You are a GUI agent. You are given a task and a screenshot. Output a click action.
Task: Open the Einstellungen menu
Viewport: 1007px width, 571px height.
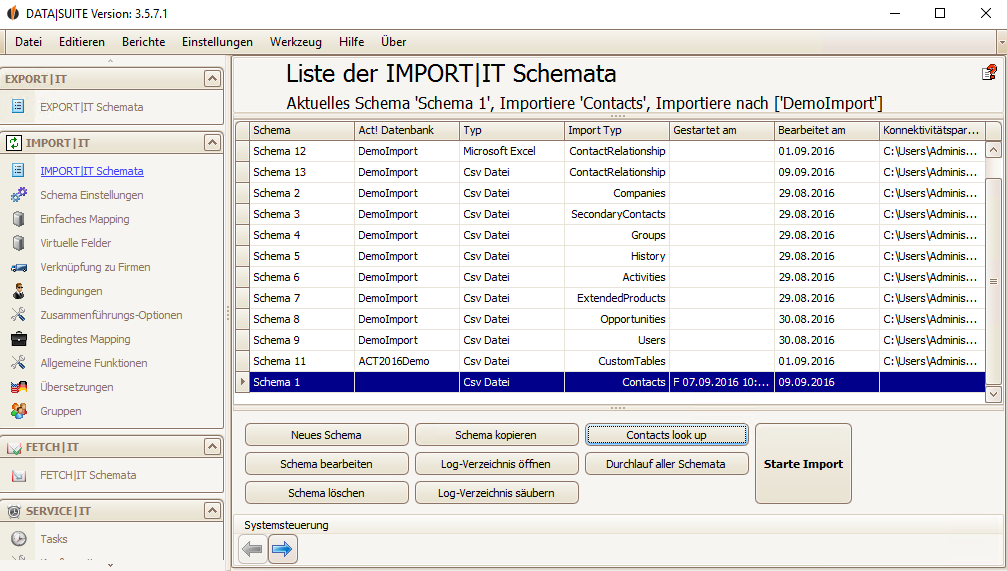(217, 42)
